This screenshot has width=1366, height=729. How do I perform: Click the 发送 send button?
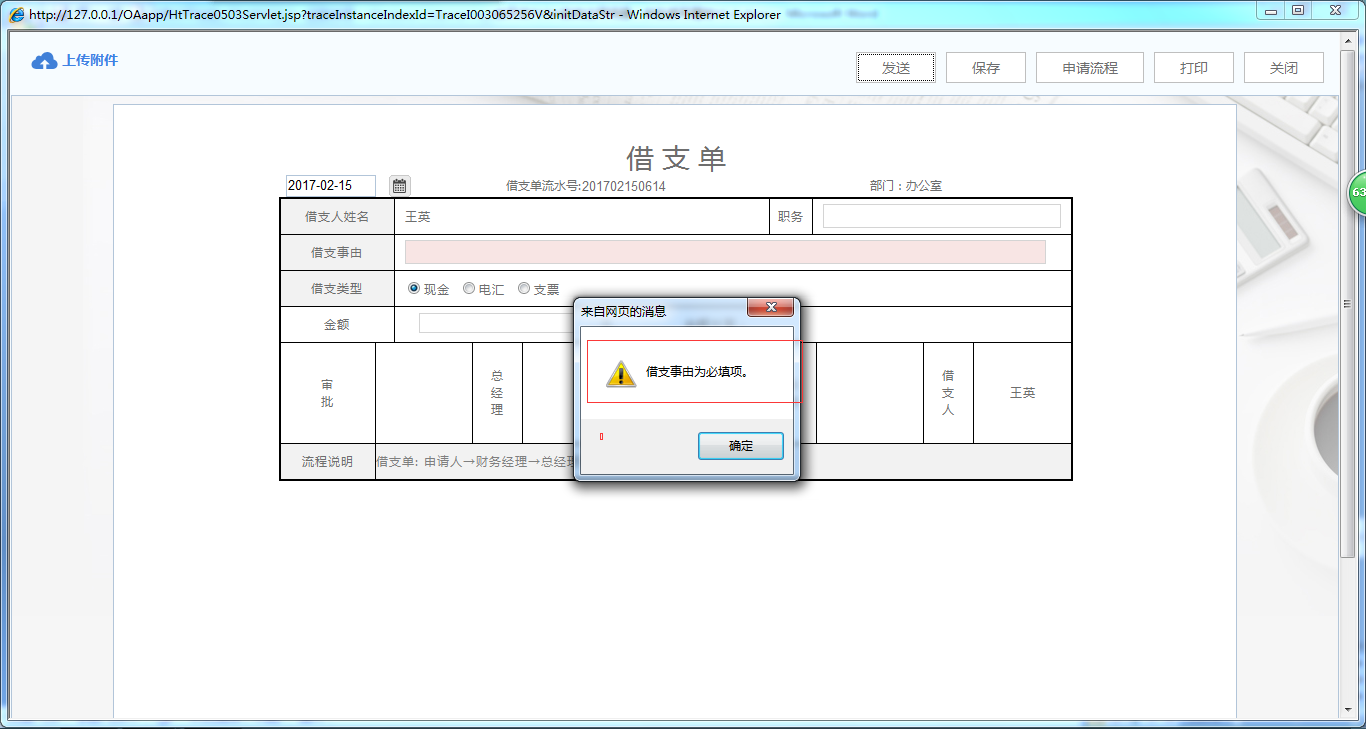pyautogui.click(x=895, y=67)
